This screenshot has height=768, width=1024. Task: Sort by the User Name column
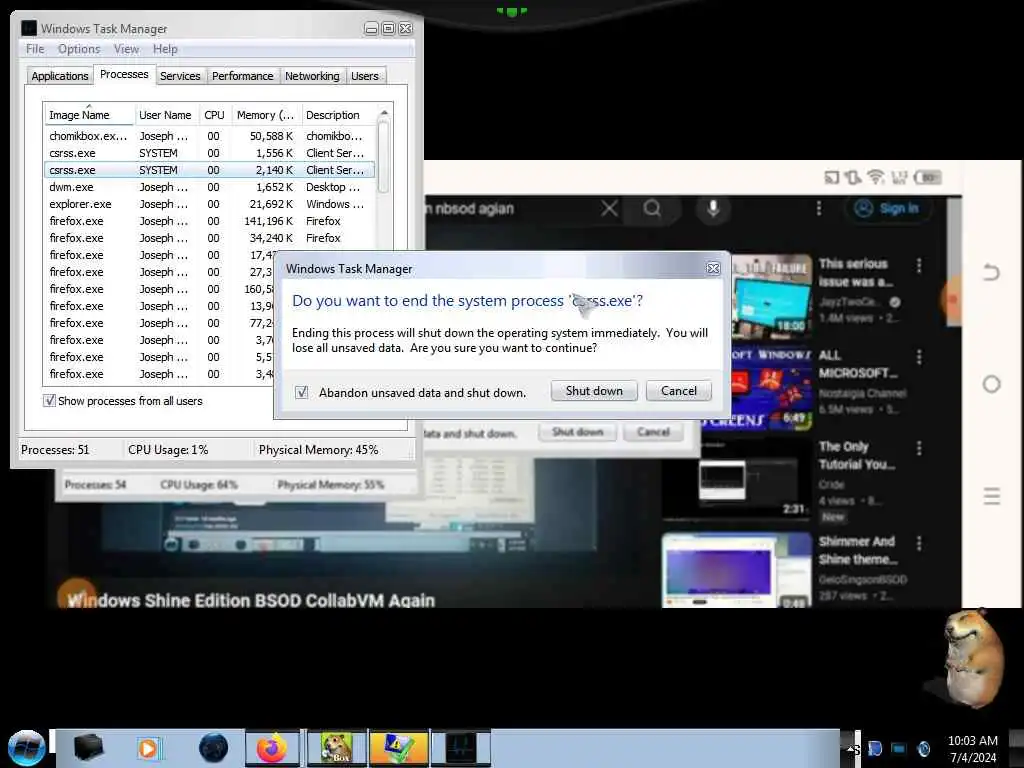tap(166, 114)
